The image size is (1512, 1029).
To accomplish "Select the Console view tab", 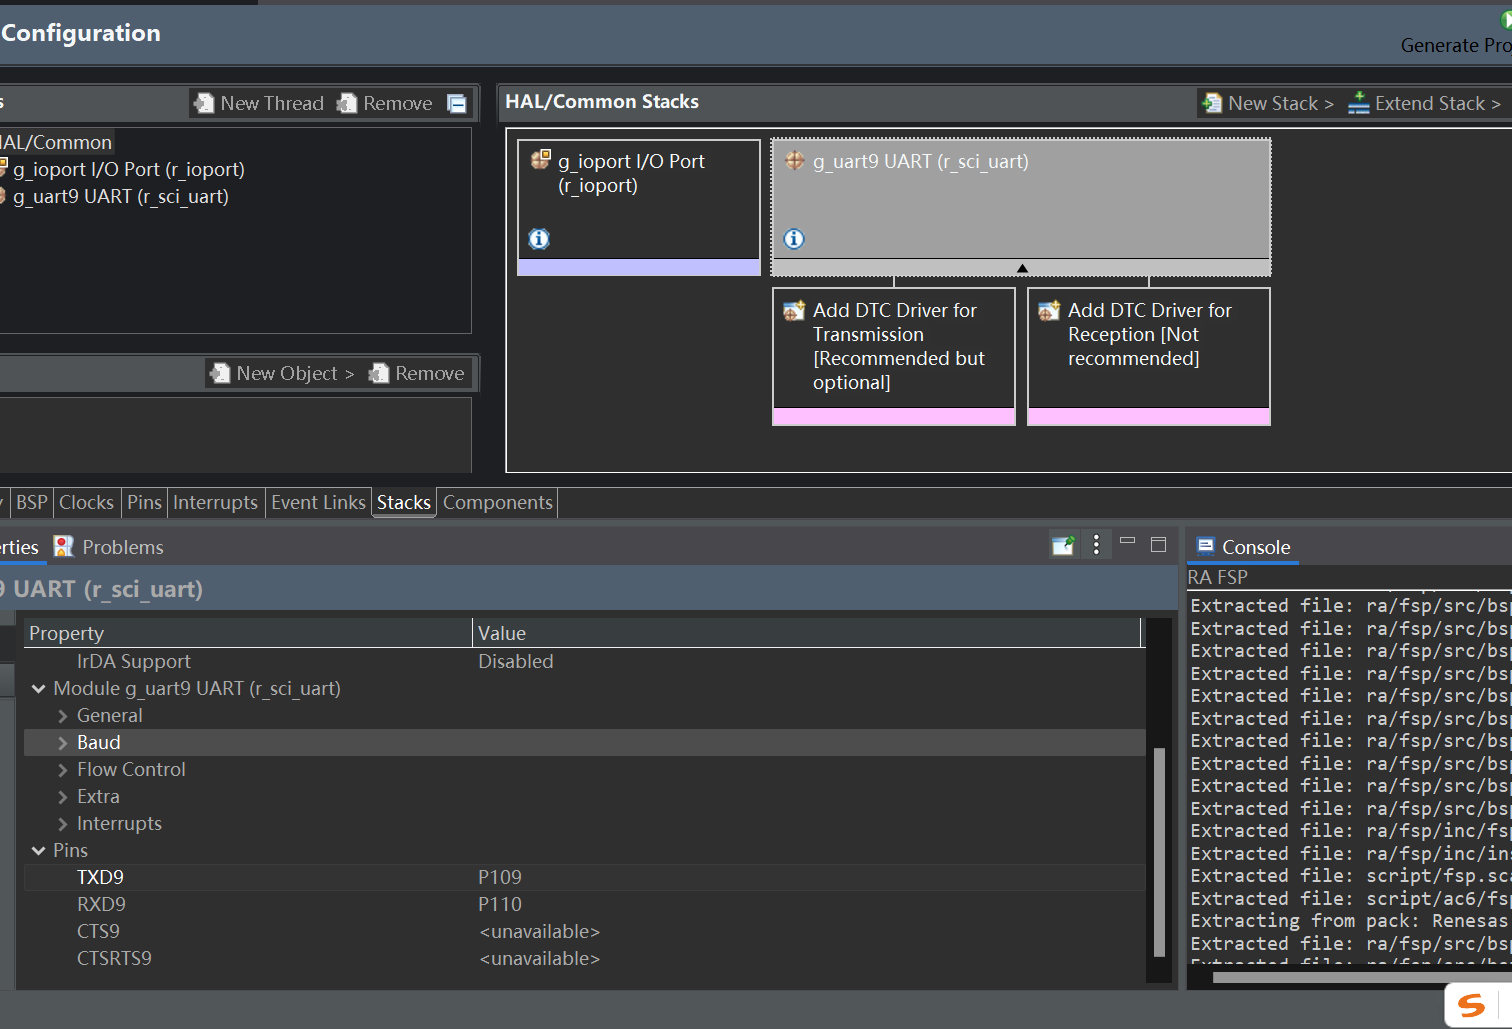I will (x=1244, y=547).
